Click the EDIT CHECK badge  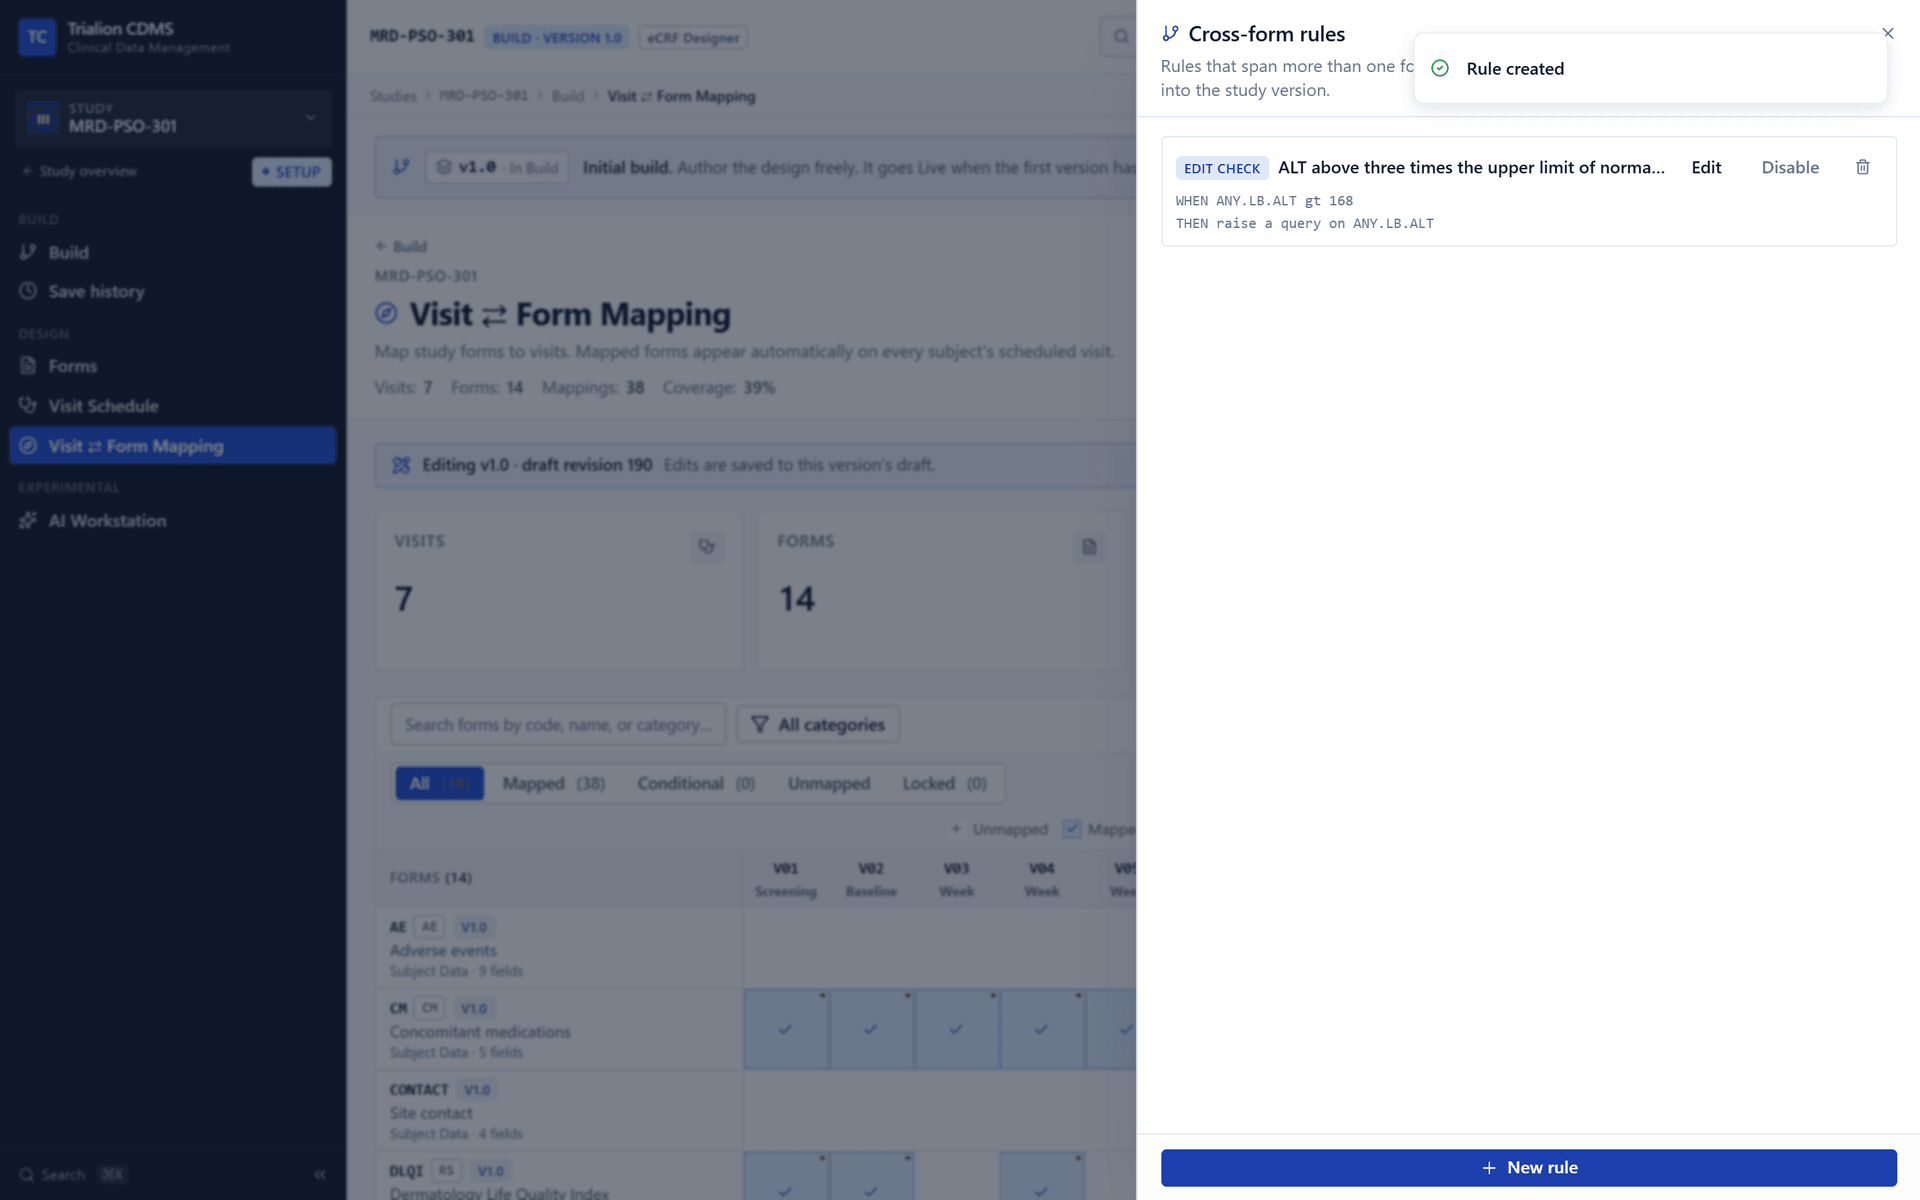[x=1222, y=168]
